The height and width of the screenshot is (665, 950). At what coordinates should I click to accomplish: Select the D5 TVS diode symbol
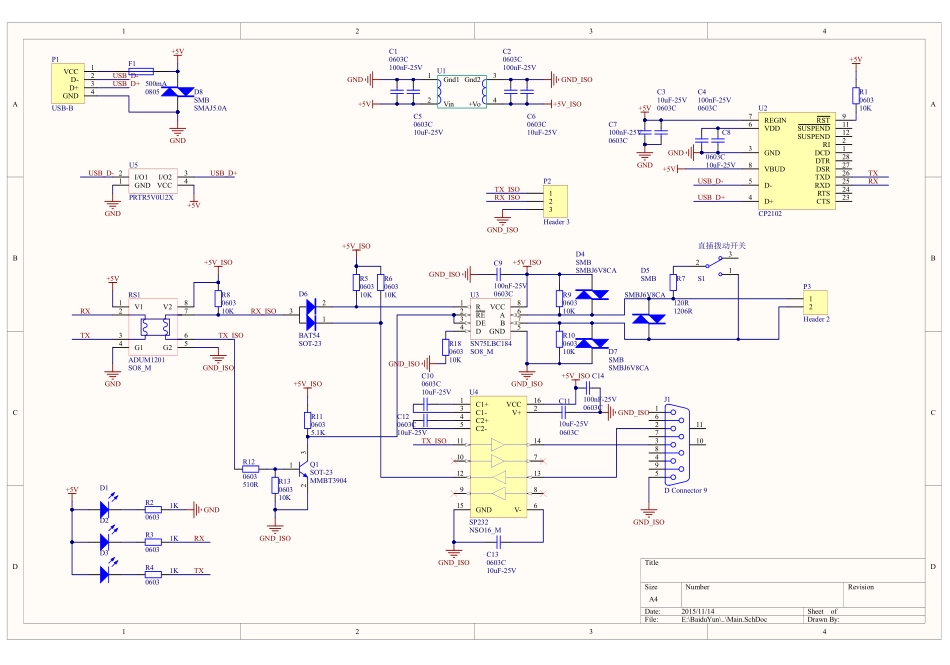[x=649, y=319]
